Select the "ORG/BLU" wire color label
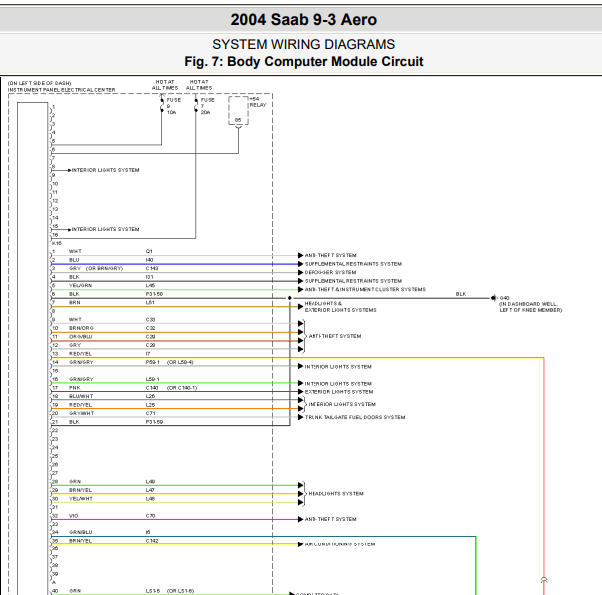 pyautogui.click(x=81, y=337)
